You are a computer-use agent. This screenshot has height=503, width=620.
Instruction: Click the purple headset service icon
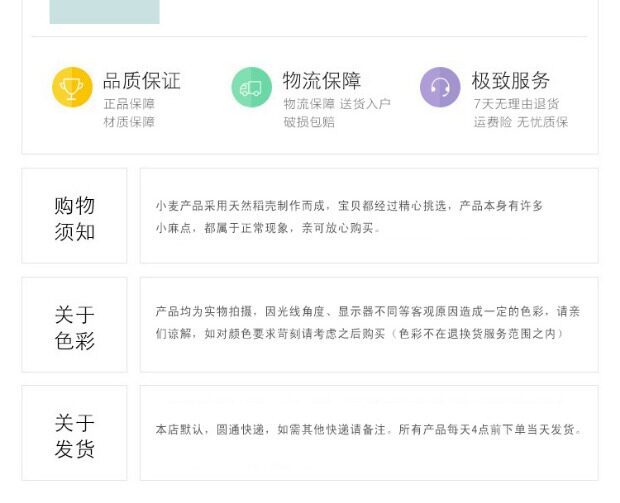(440, 87)
